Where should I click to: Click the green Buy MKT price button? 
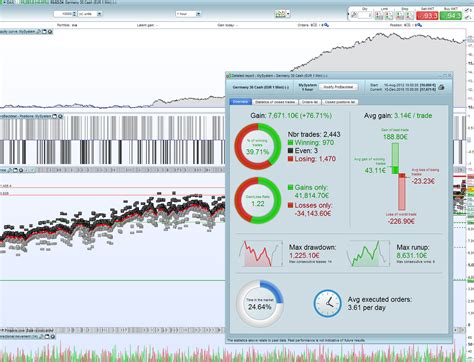click(450, 16)
